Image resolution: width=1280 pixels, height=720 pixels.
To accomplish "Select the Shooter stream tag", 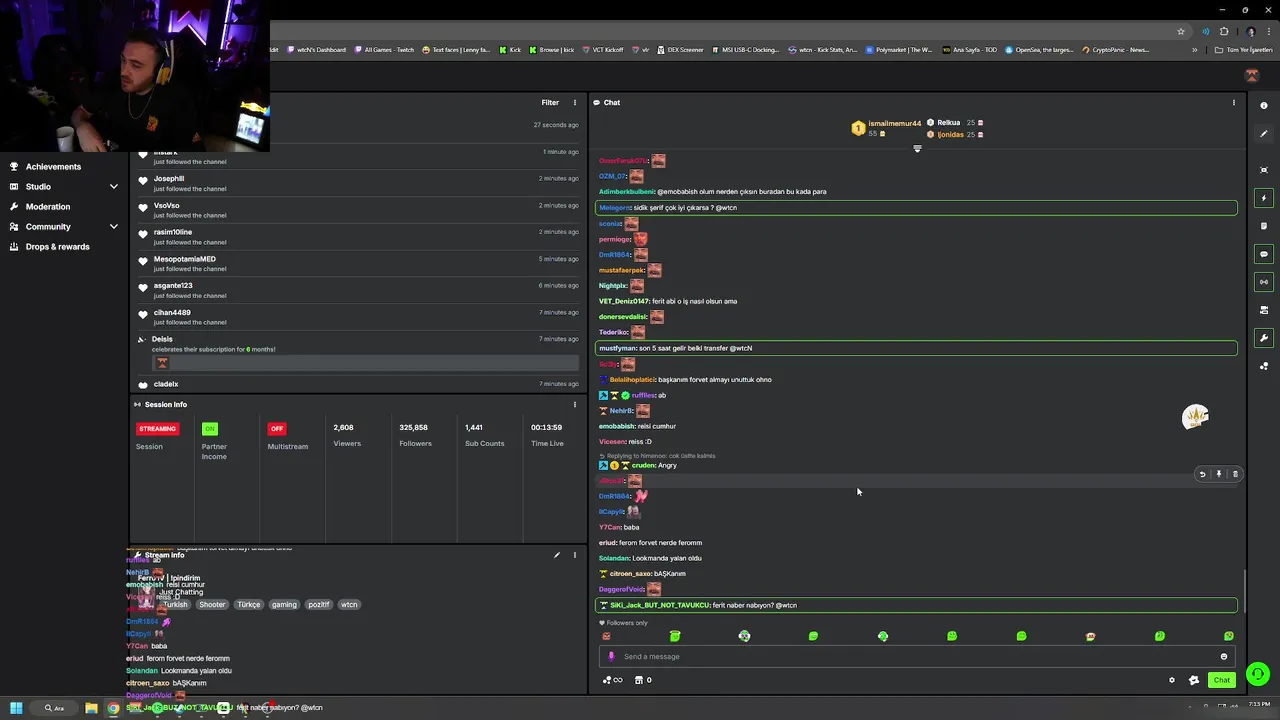I will click(212, 604).
